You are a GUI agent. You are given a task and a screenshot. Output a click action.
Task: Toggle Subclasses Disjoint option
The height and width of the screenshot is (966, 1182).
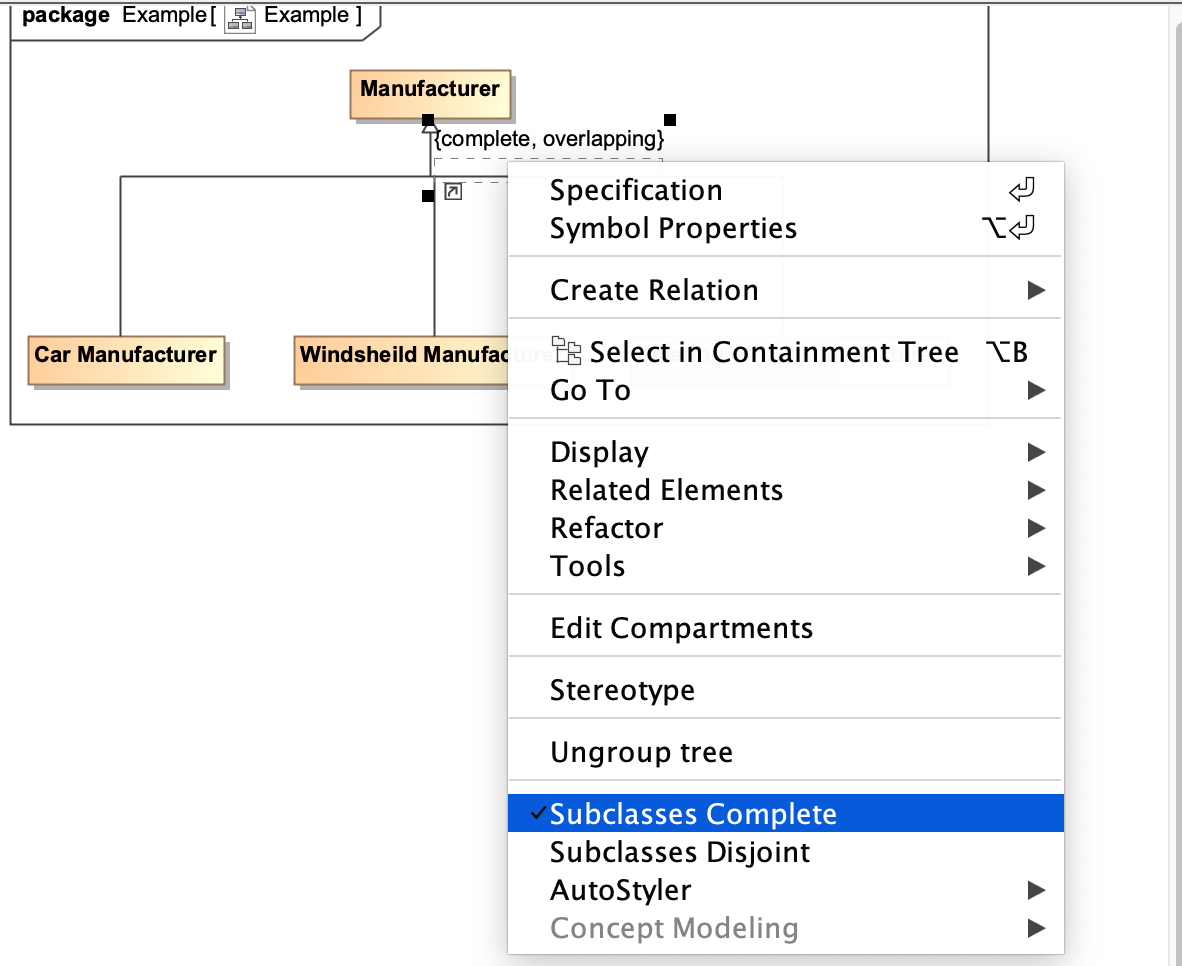(680, 852)
